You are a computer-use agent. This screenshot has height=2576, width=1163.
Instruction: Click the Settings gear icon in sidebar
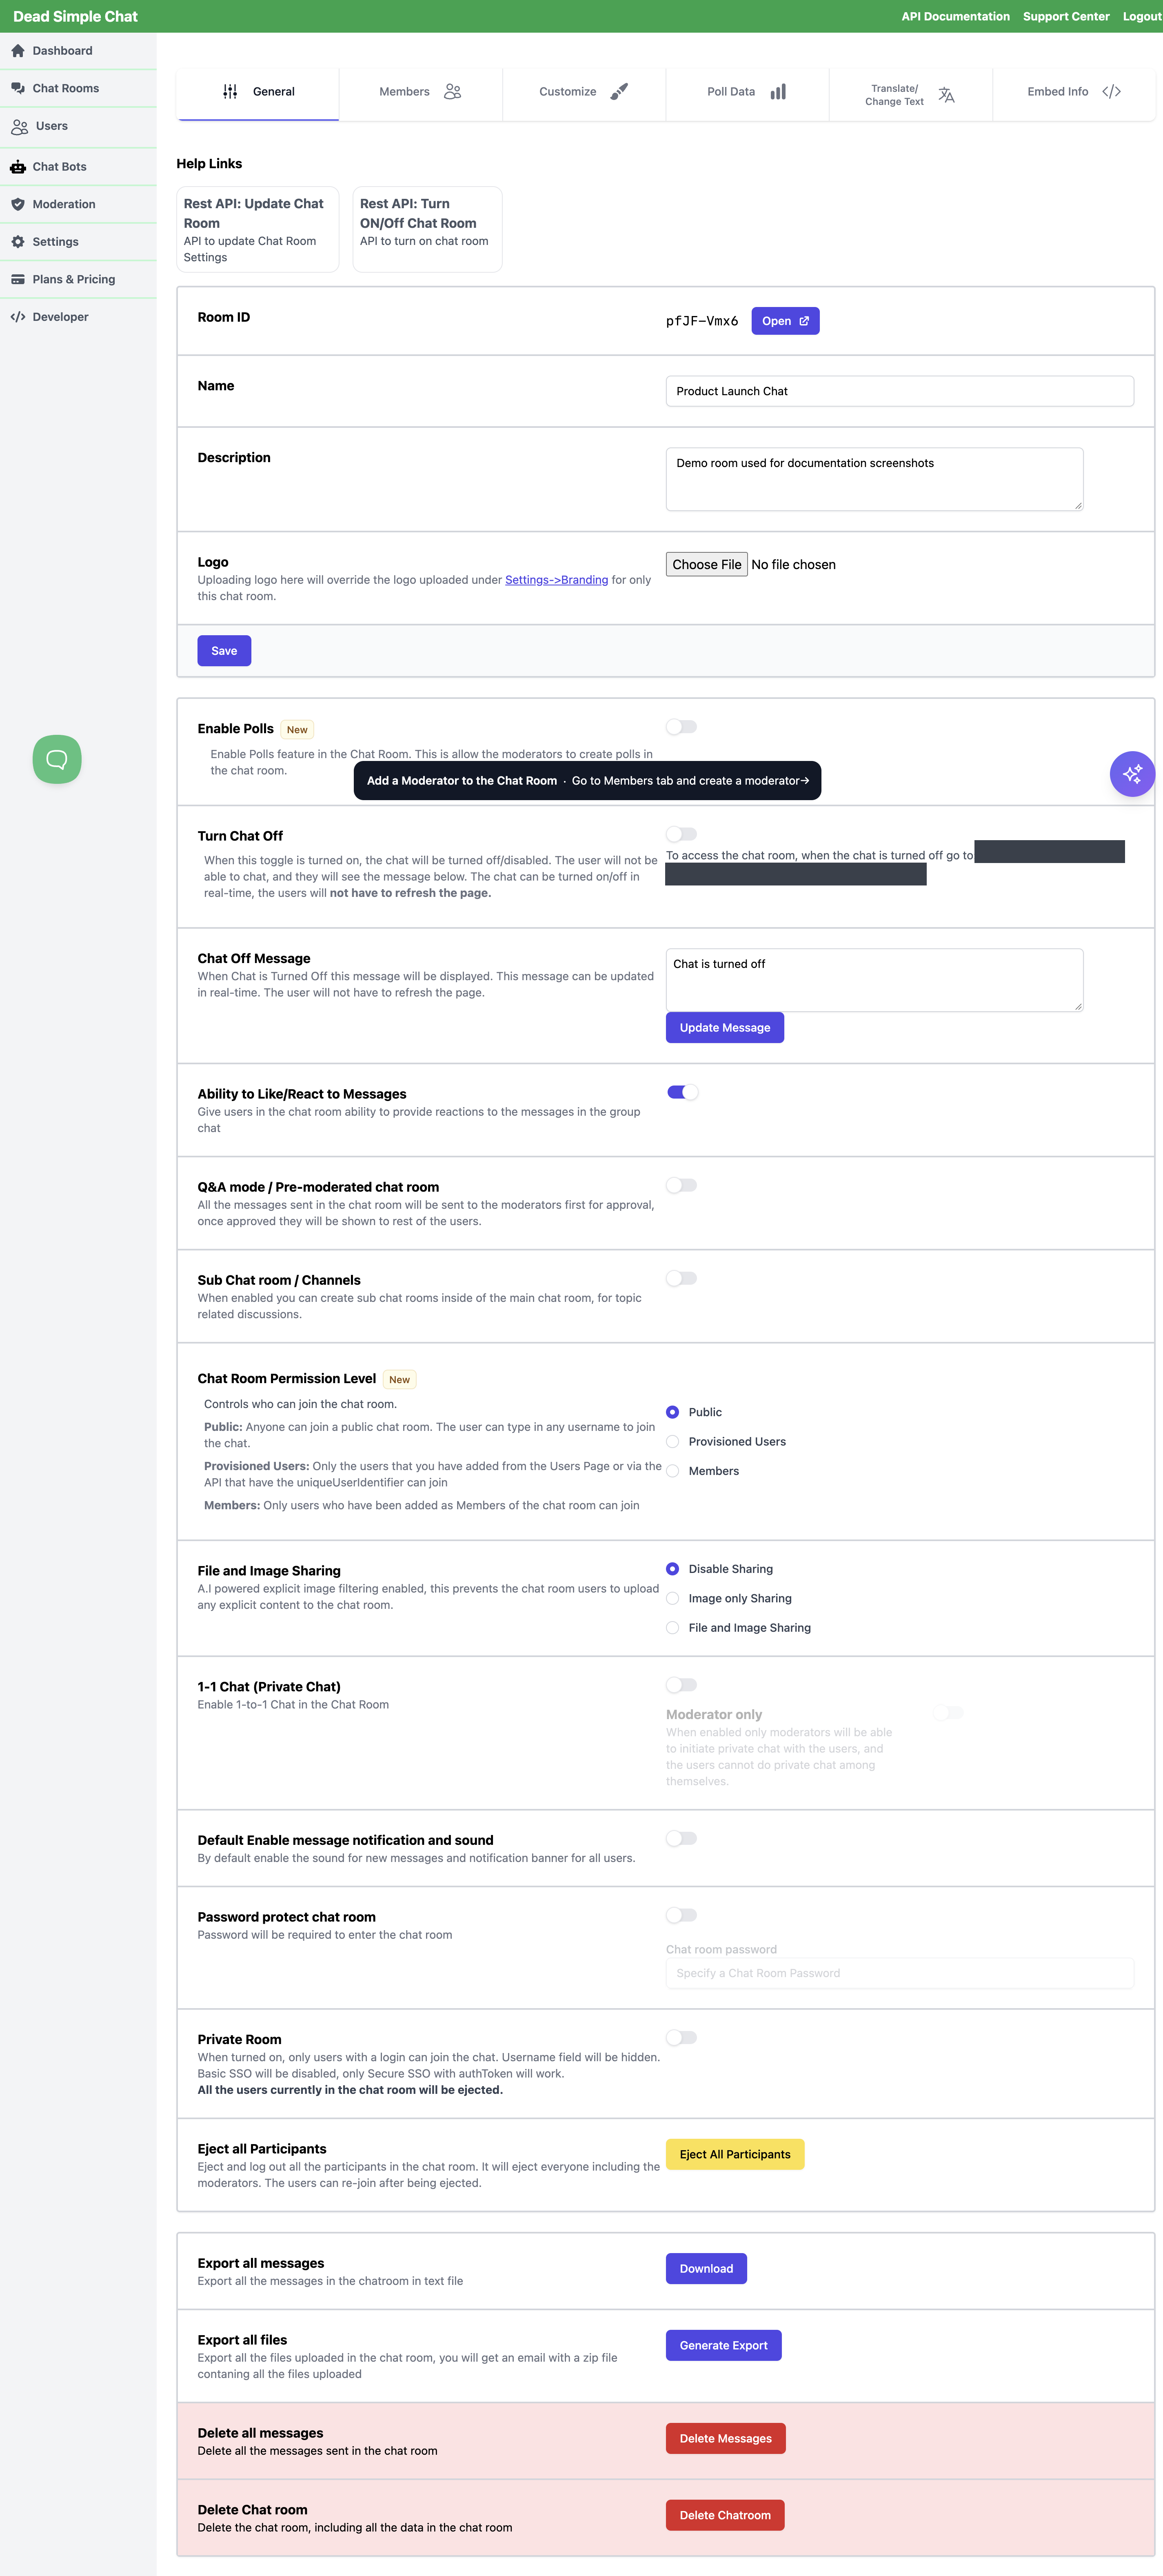pos(18,242)
